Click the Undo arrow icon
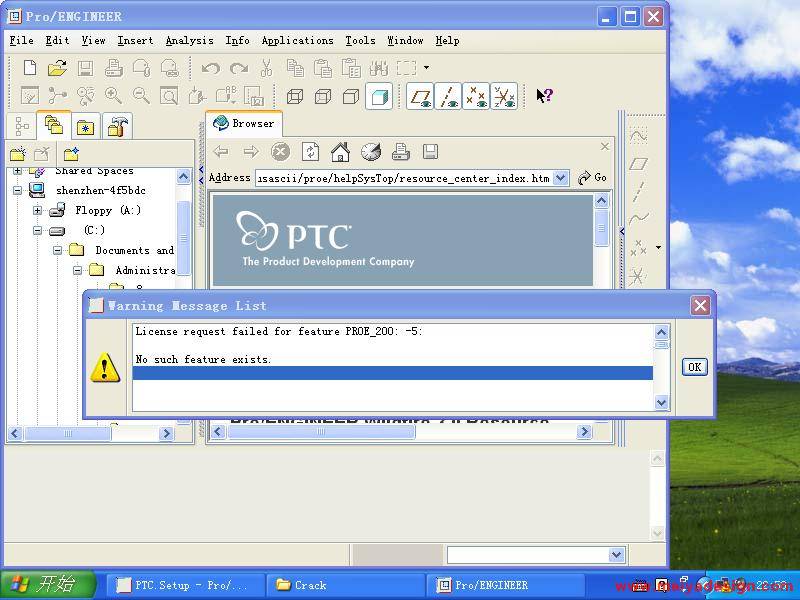The width and height of the screenshot is (800, 600). point(210,68)
